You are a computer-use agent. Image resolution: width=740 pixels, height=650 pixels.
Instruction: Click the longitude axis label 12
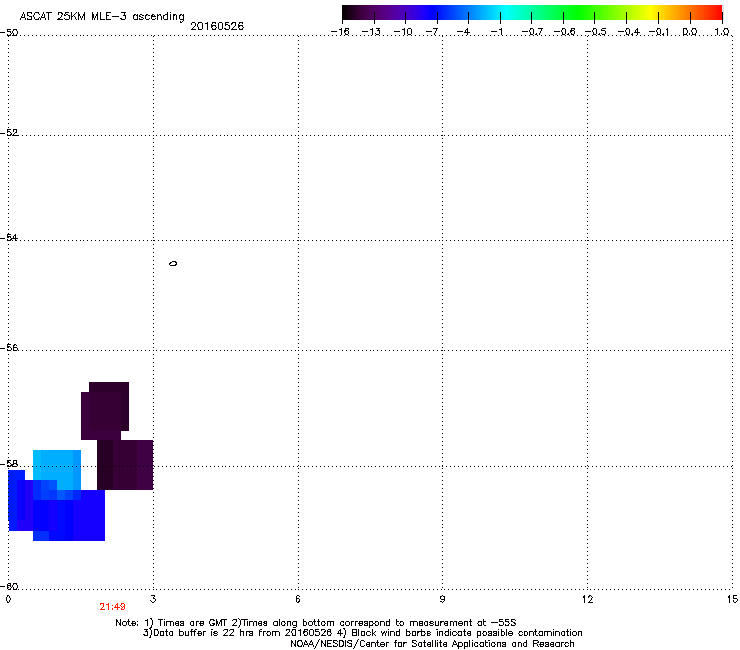tap(587, 599)
